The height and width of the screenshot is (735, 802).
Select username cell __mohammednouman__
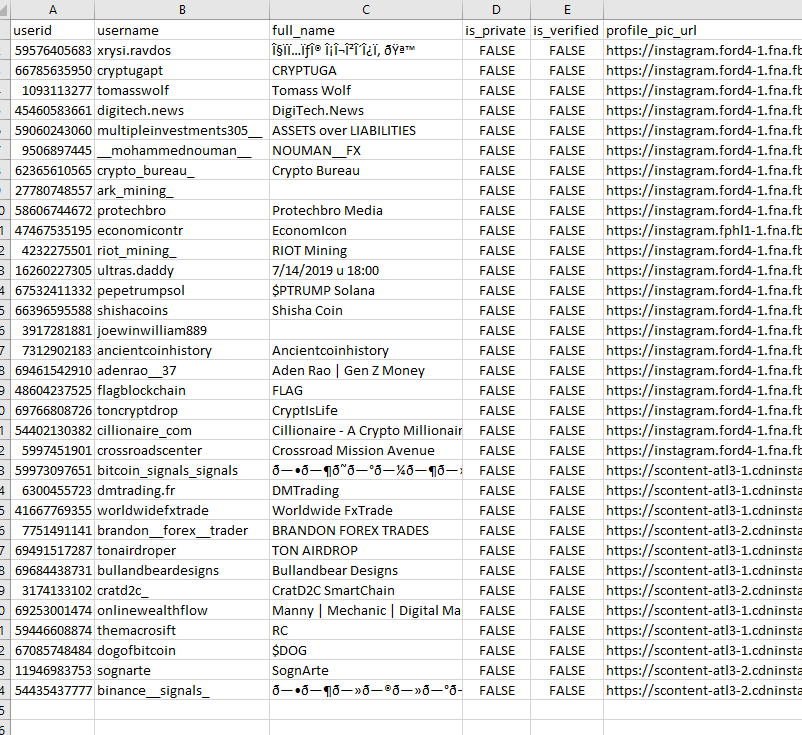point(182,150)
